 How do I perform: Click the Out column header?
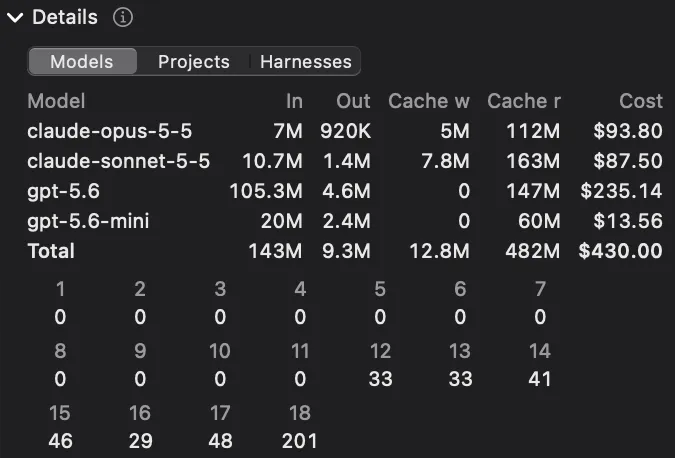pyautogui.click(x=353, y=102)
